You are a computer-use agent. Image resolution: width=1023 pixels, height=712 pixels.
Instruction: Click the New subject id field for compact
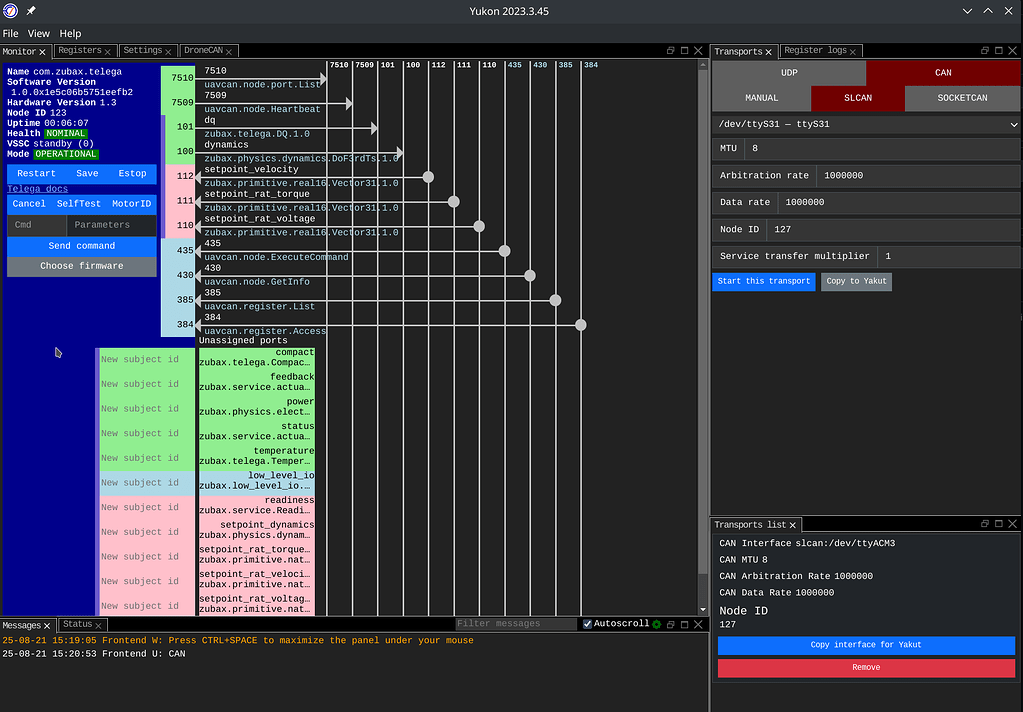[147, 360]
